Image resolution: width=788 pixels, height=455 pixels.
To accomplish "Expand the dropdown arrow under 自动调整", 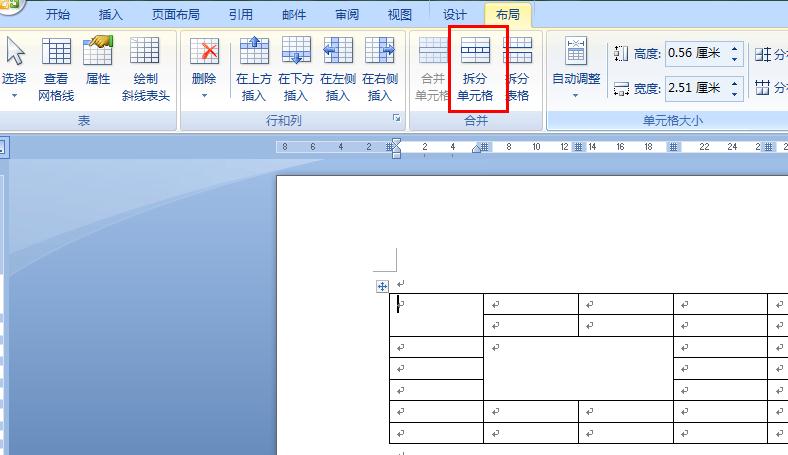I will pyautogui.click(x=576, y=95).
